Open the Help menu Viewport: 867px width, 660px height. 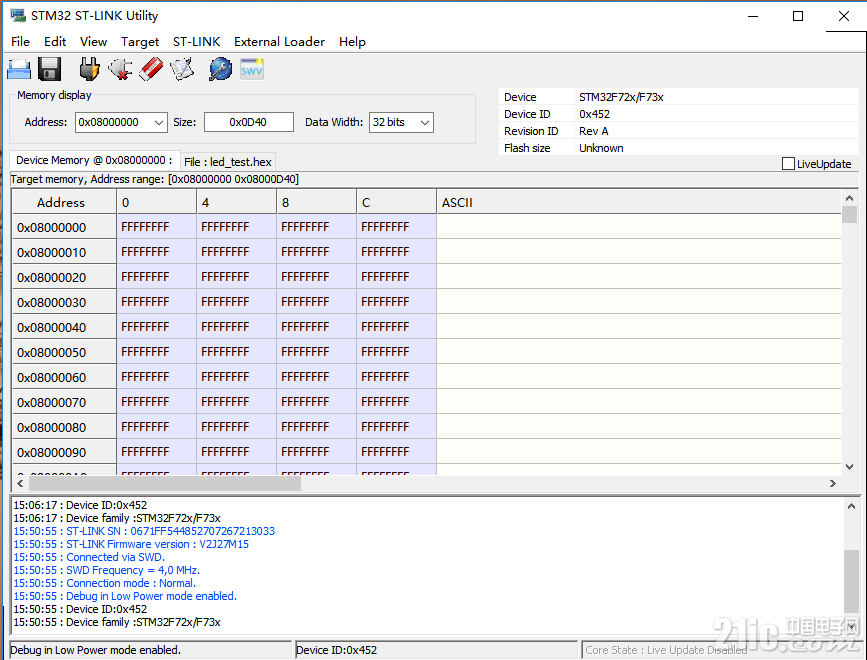tap(352, 41)
